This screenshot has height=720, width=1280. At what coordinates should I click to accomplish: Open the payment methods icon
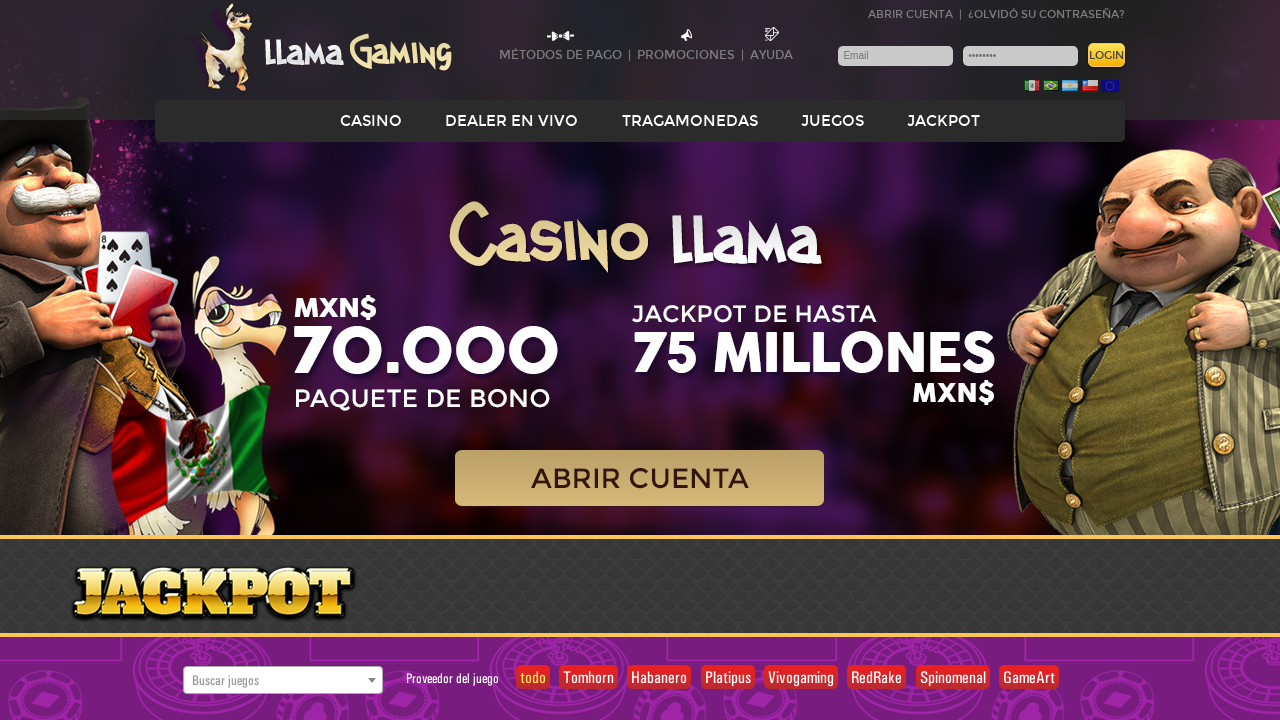[x=560, y=36]
